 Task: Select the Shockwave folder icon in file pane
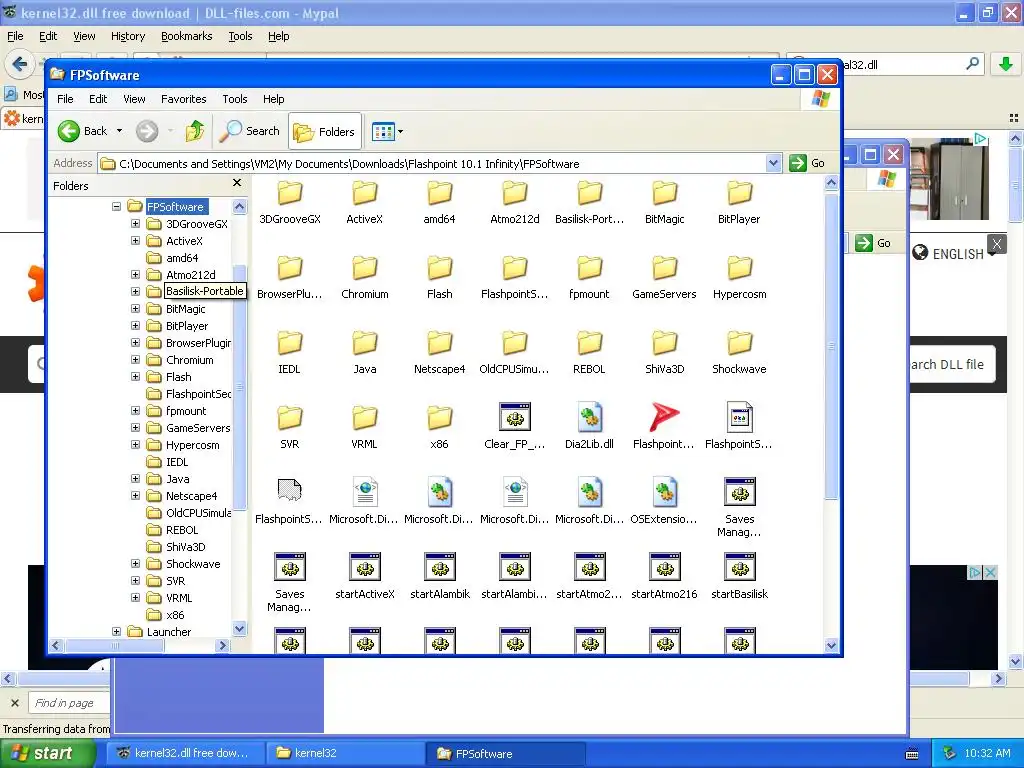coord(739,344)
